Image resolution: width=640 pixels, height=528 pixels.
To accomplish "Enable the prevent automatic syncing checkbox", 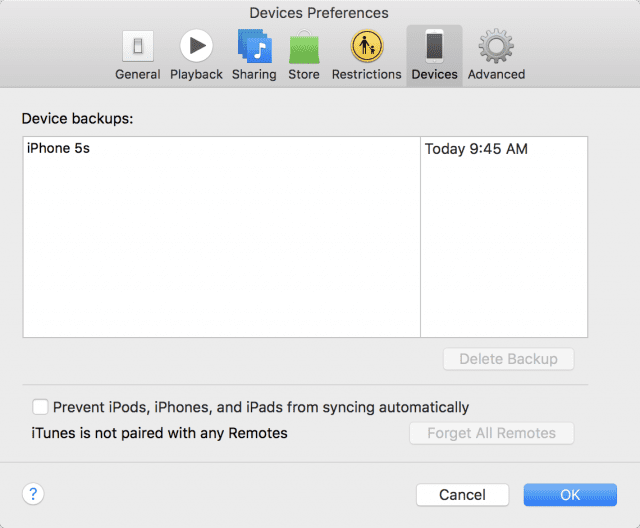I will tap(40, 407).
